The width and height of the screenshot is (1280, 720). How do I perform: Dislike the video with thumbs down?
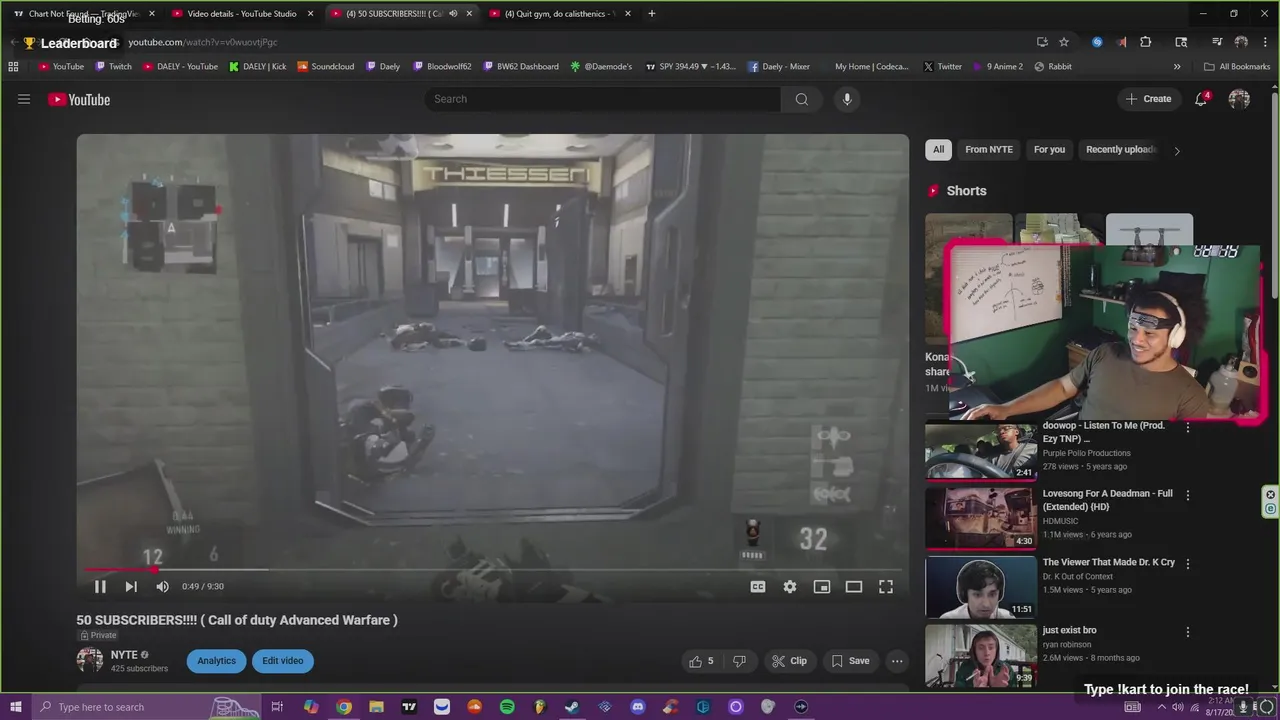[739, 661]
